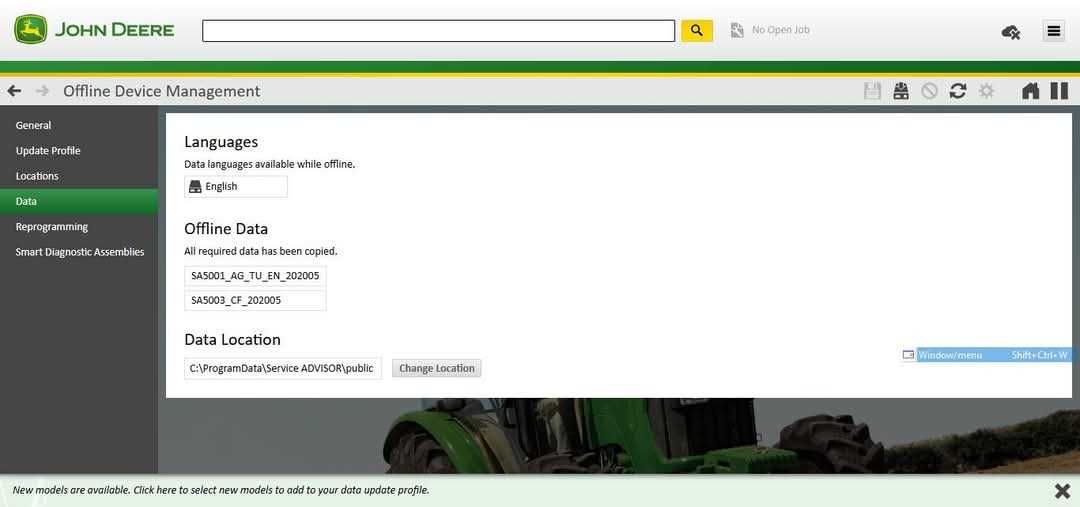Select the Data section in sidebar
Viewport: 1080px width, 507px height.
[79, 201]
